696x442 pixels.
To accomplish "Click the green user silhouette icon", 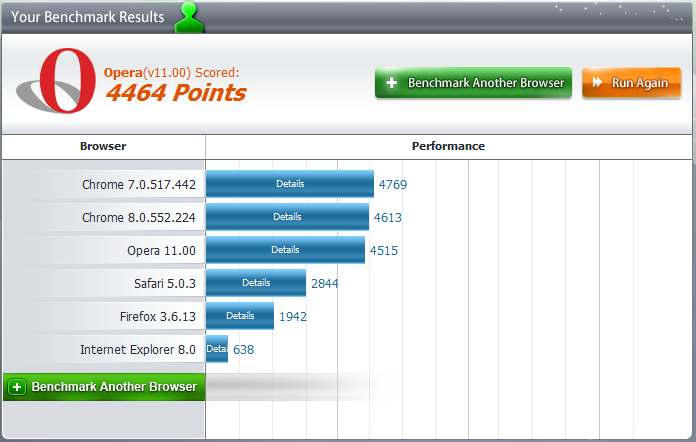I will coord(189,17).
